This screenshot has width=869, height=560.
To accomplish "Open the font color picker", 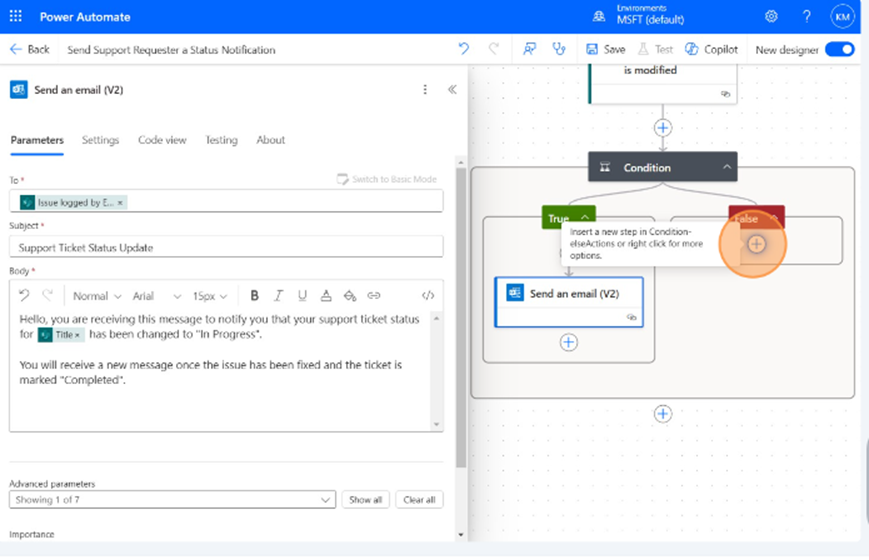I will (x=326, y=296).
